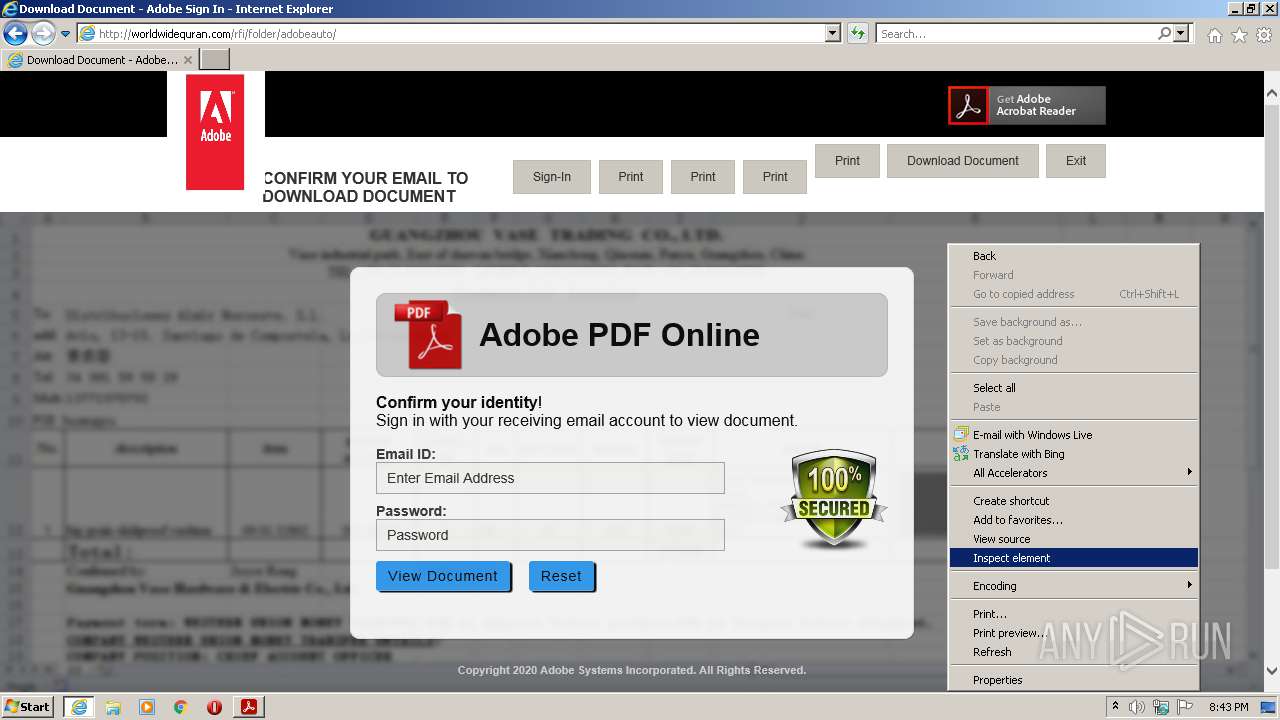This screenshot has width=1280, height=720.
Task: Focus the Email ID input field
Action: tap(550, 478)
